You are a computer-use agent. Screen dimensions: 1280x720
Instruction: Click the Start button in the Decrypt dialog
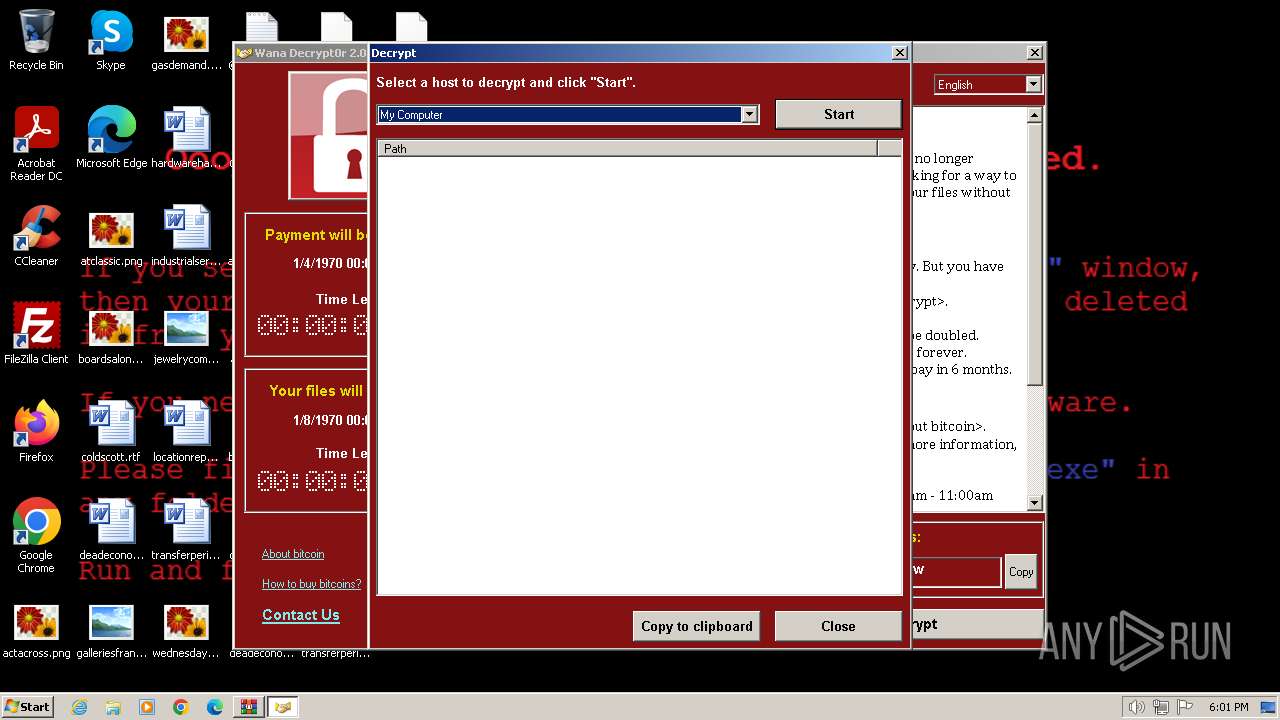[x=839, y=114]
